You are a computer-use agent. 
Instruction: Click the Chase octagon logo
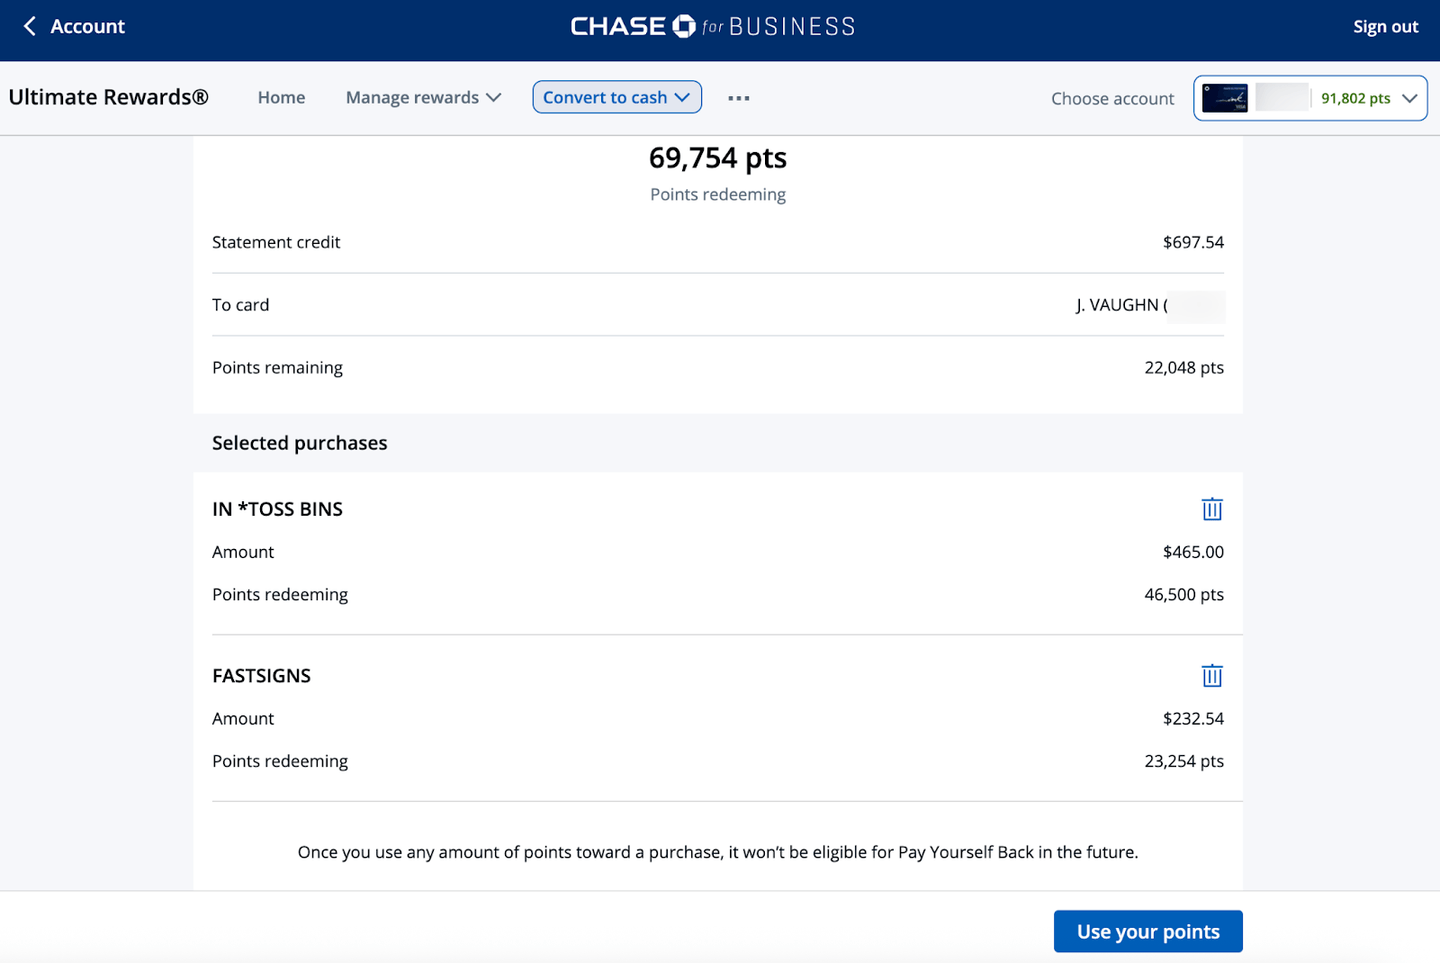tap(684, 26)
